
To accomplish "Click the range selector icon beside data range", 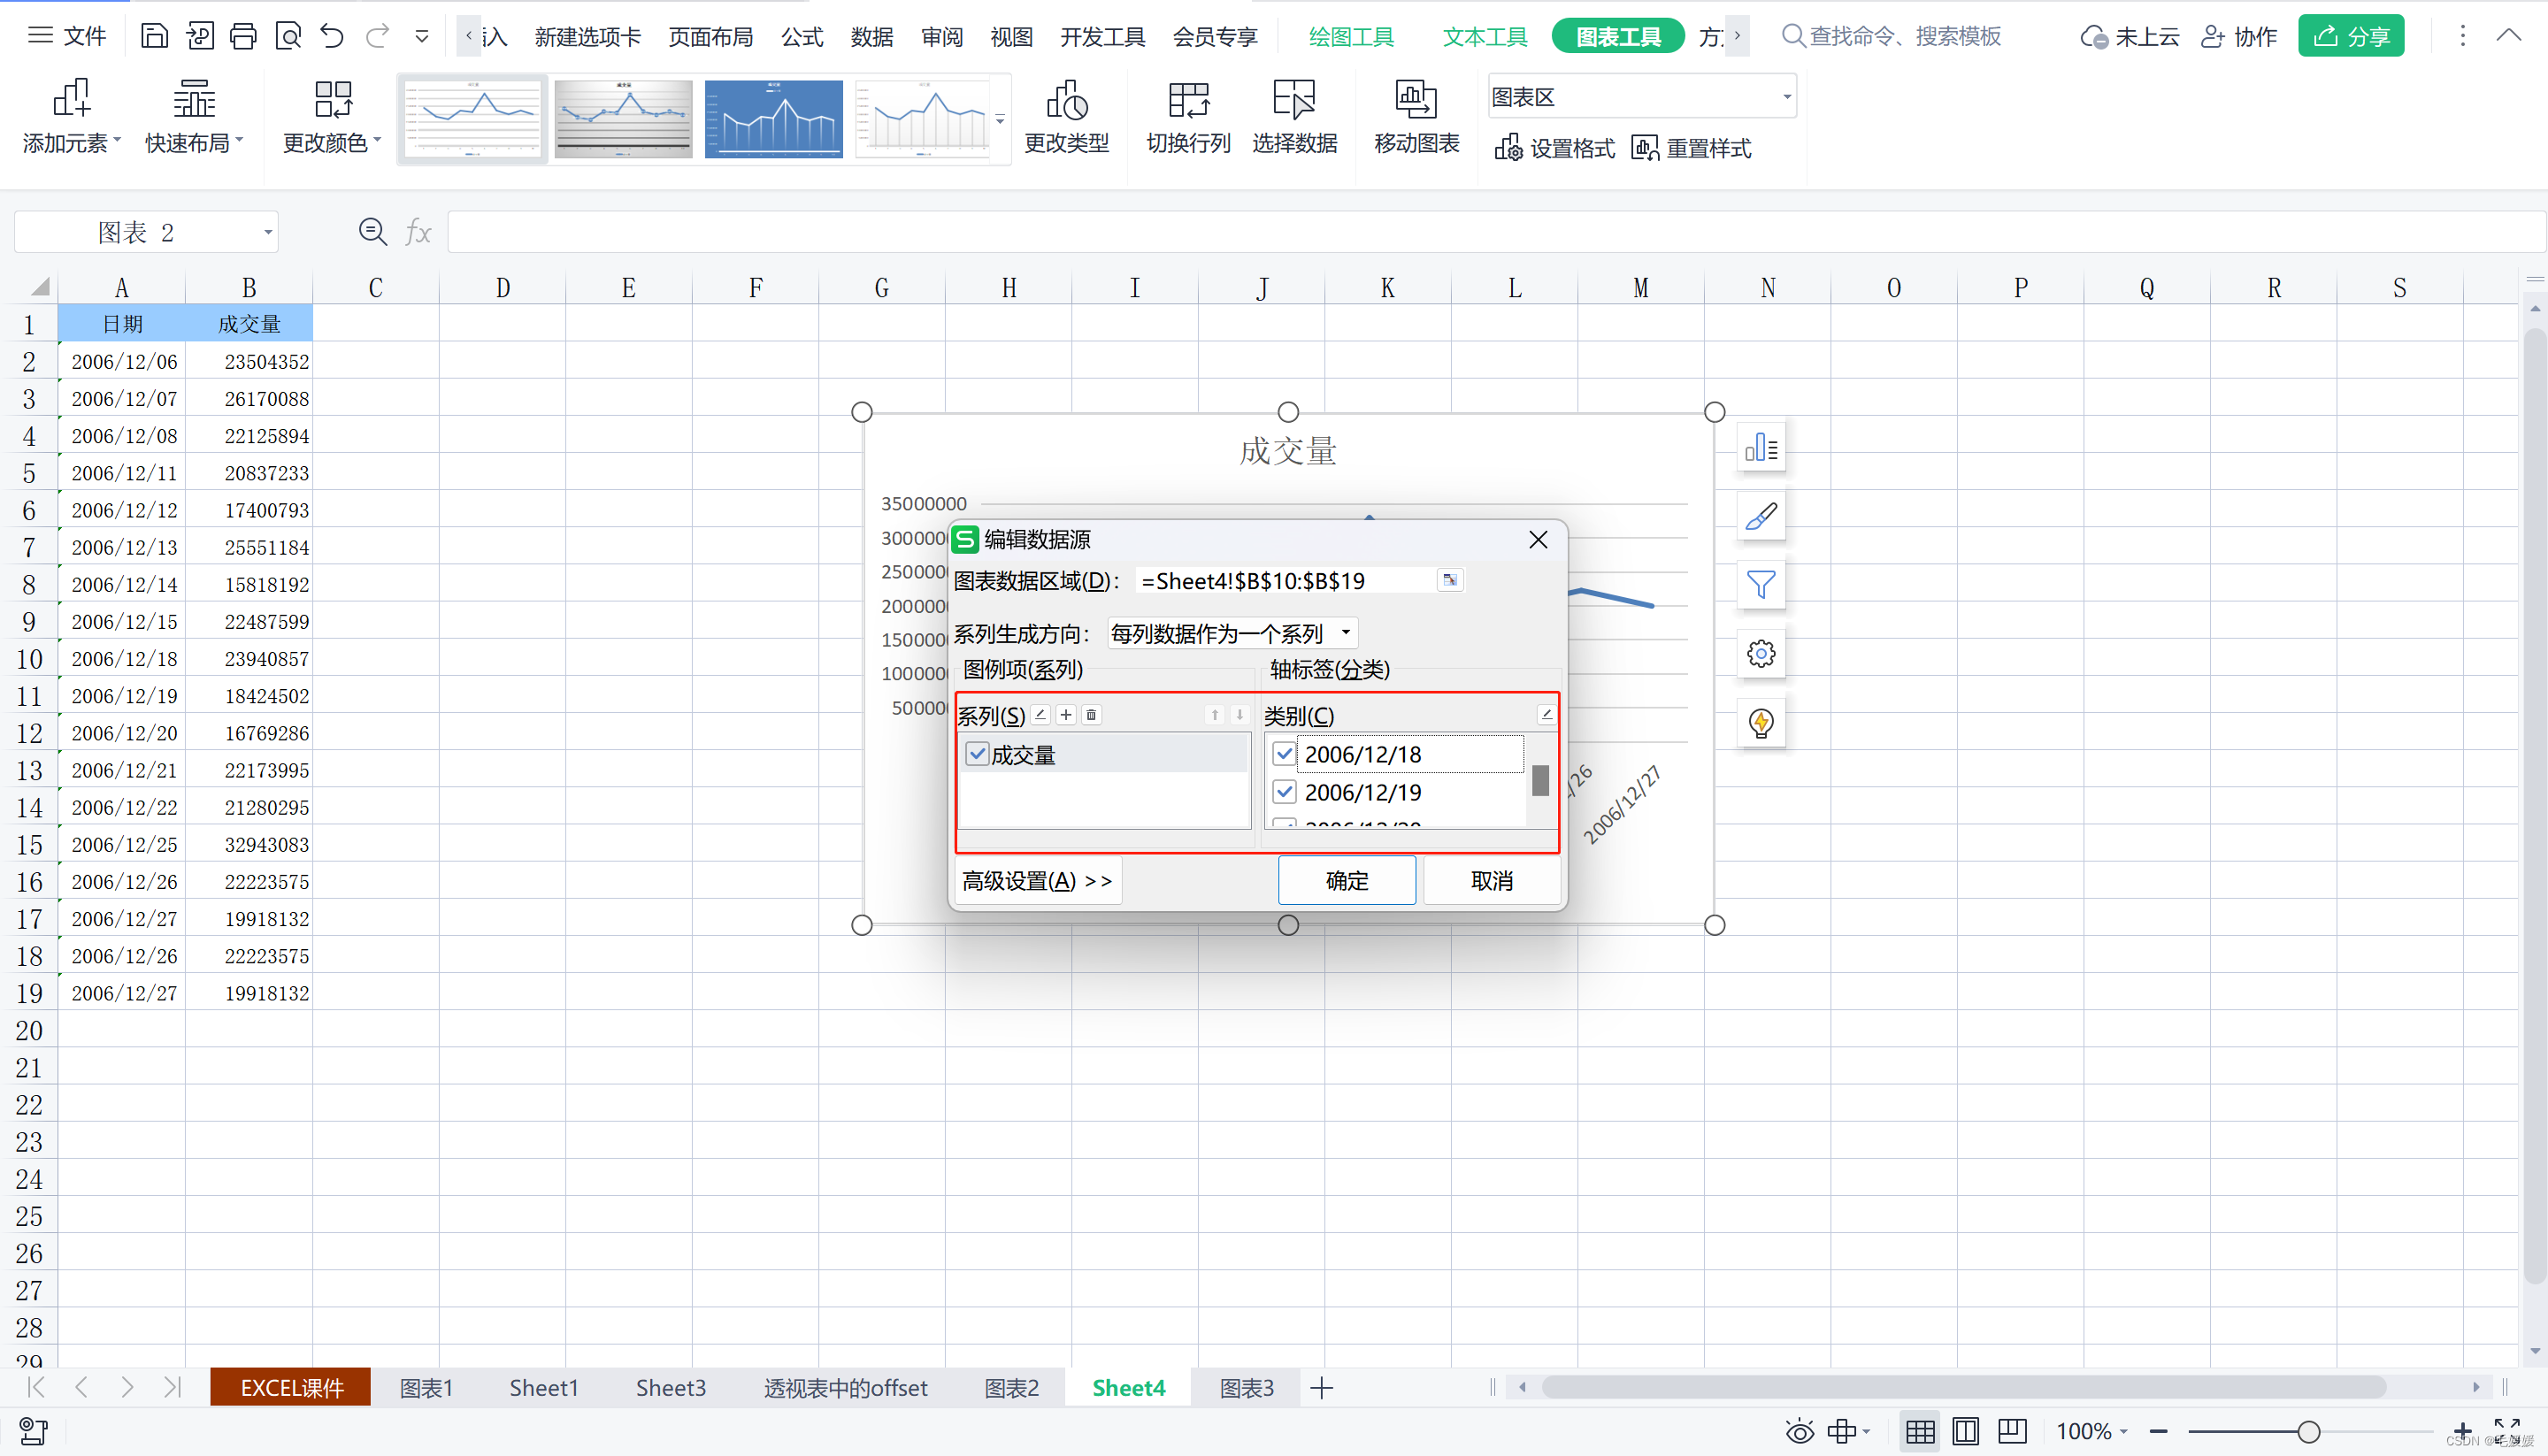I will click(1450, 580).
